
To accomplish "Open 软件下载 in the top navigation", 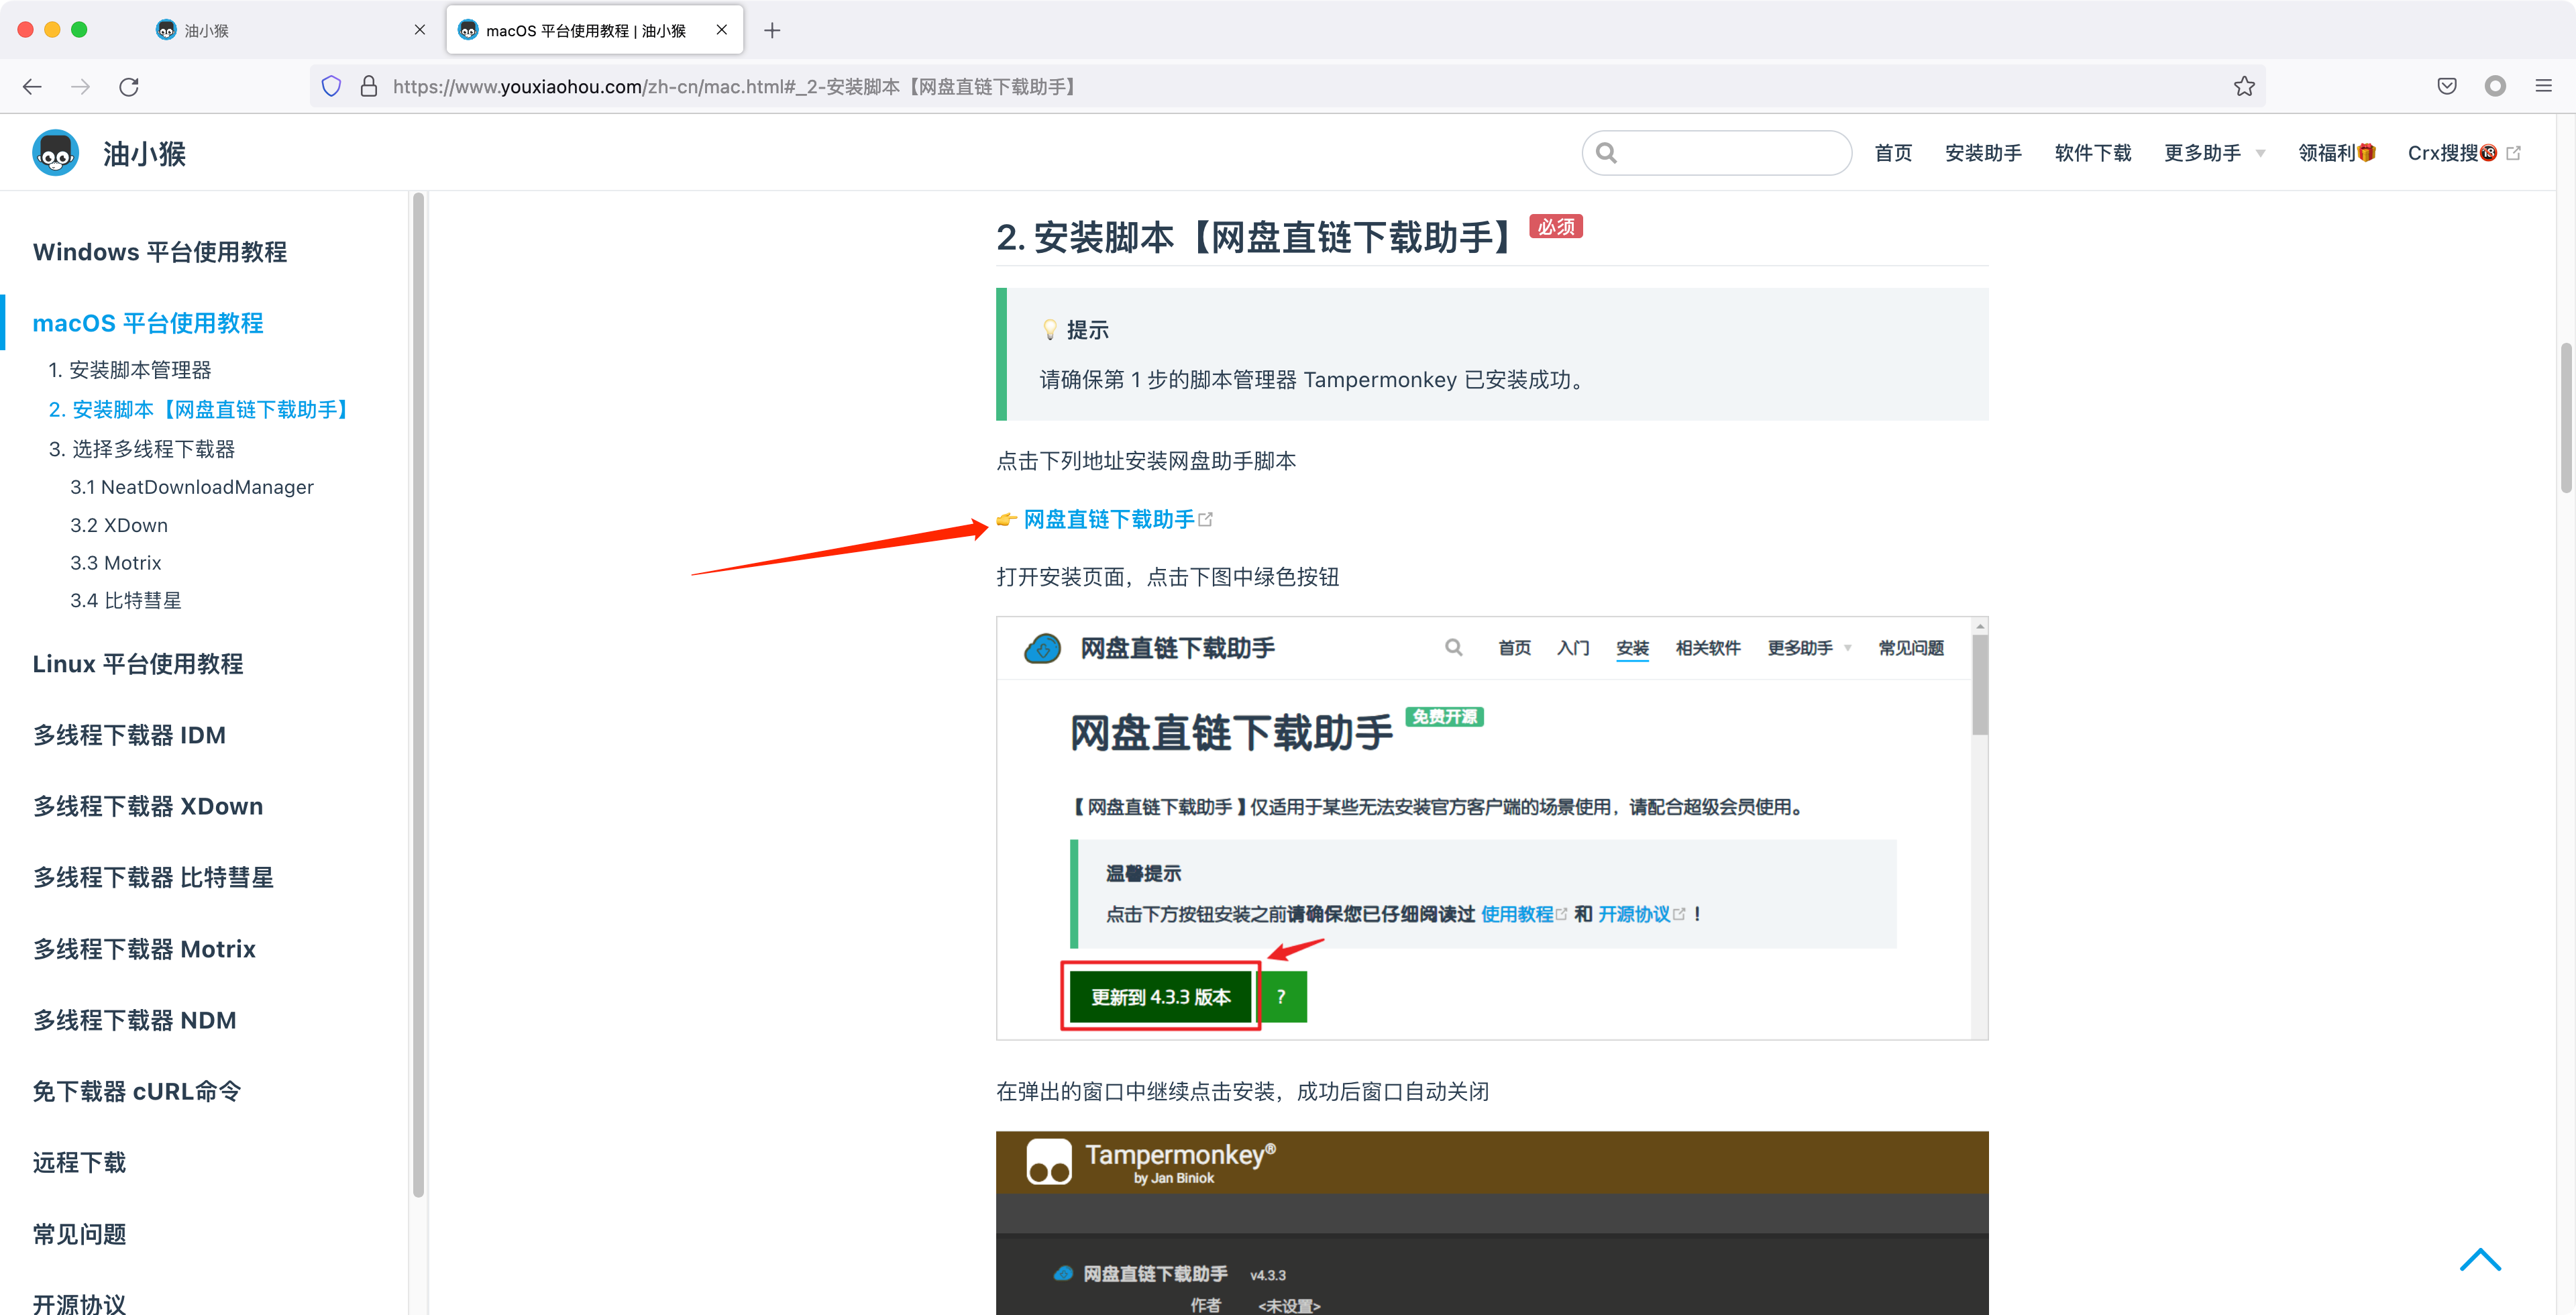I will (x=2093, y=153).
